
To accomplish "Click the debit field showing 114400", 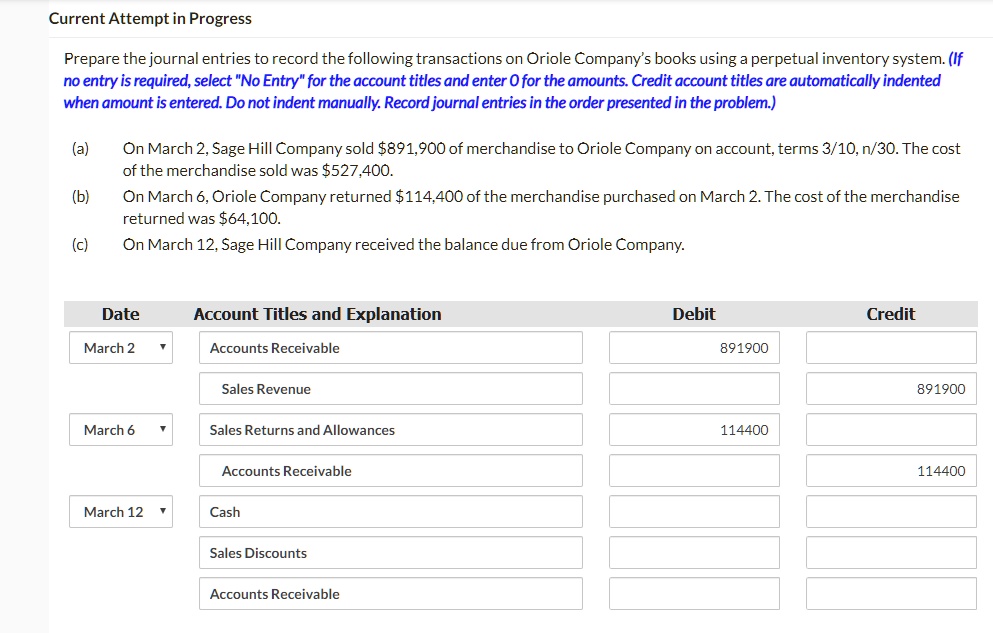I will 694,430.
